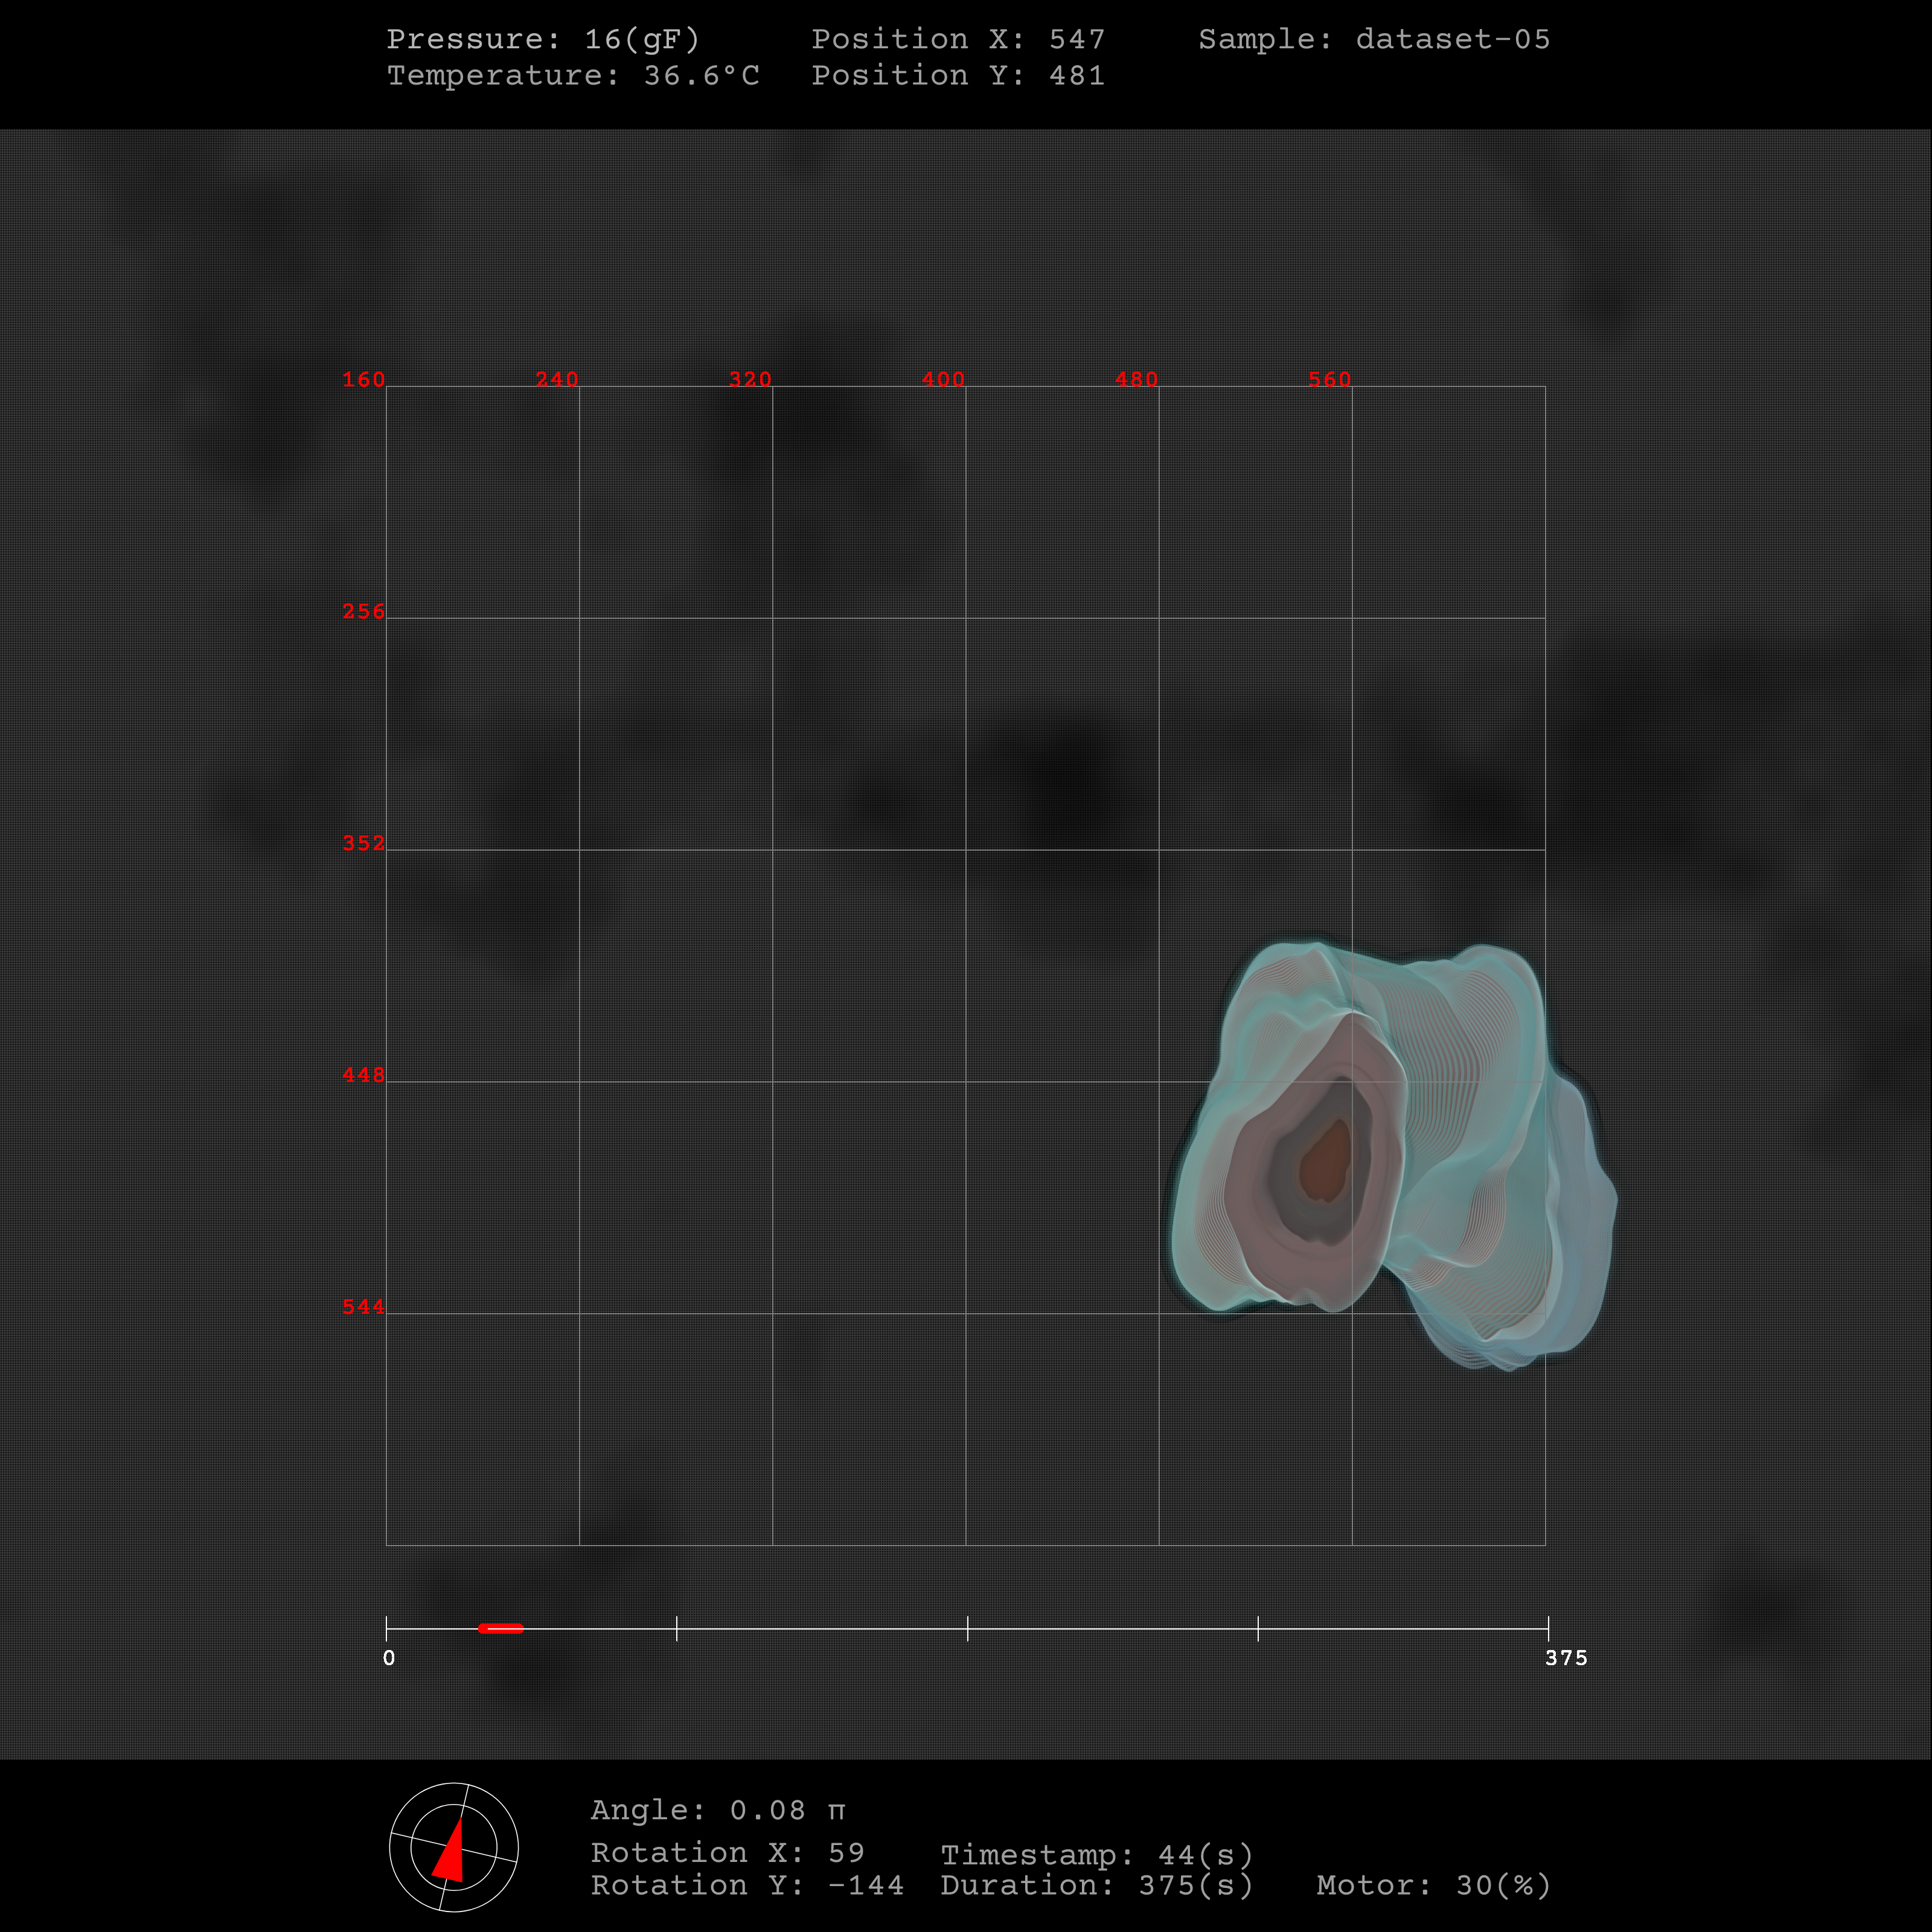Screen dimensions: 1932x1932
Task: Click the middle tick on the timeline
Action: (x=967, y=1628)
